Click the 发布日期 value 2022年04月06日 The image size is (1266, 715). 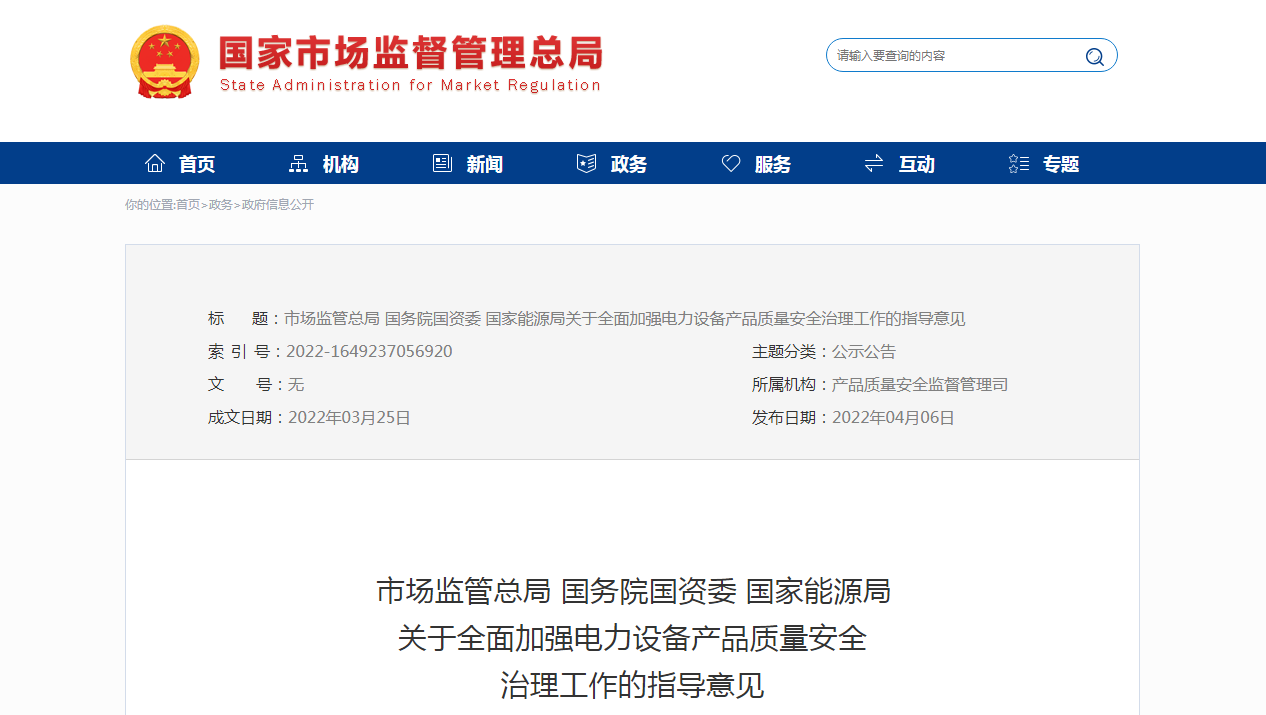pyautogui.click(x=893, y=418)
